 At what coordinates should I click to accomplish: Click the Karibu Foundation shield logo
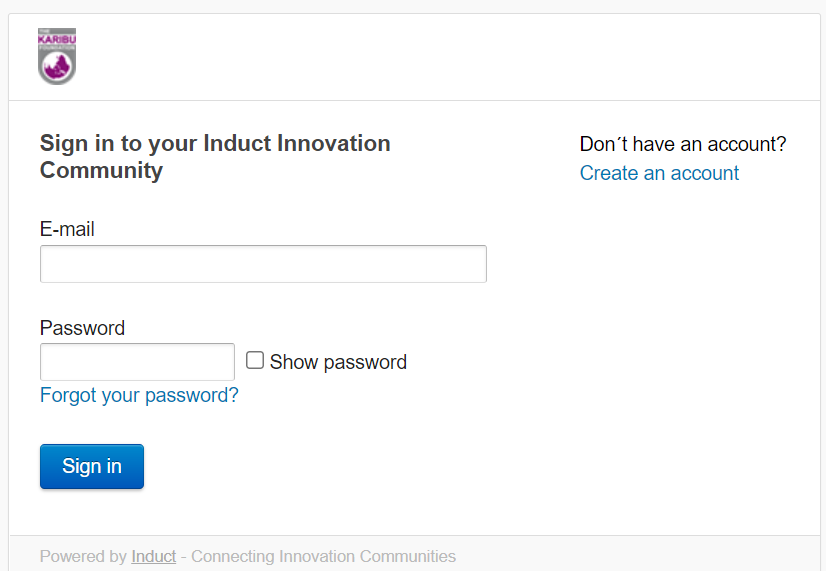57,56
